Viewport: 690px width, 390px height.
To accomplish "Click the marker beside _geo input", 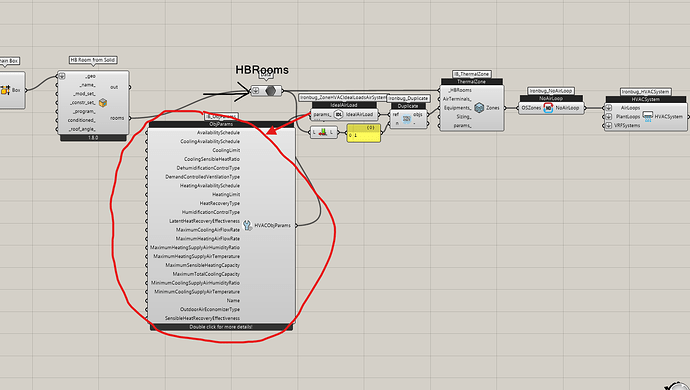I will coord(62,76).
